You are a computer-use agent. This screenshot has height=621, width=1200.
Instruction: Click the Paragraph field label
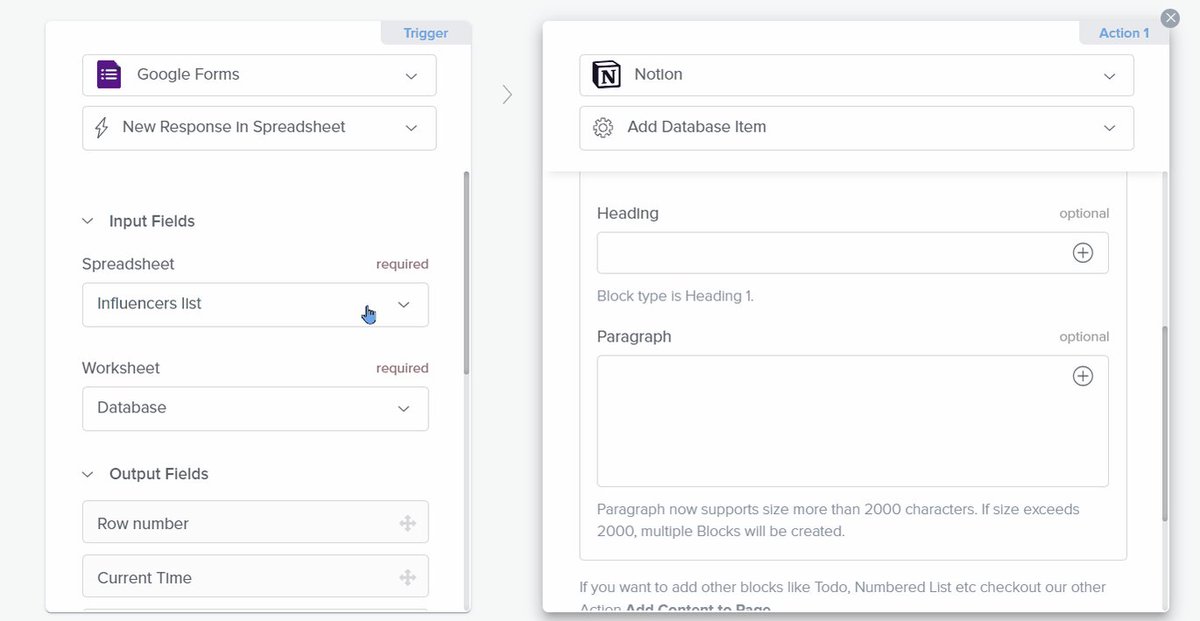pyautogui.click(x=634, y=337)
